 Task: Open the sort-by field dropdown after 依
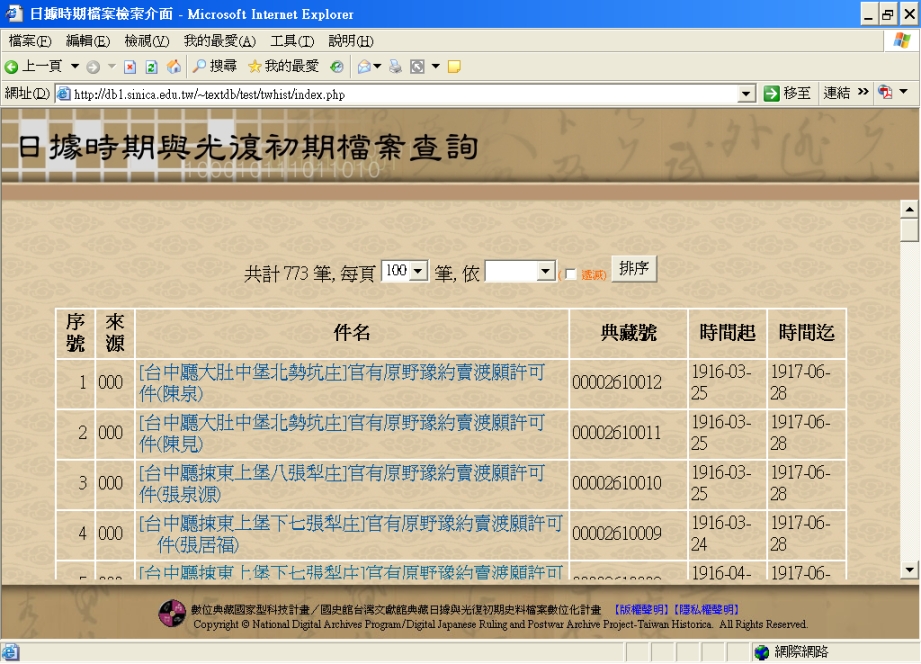point(545,271)
